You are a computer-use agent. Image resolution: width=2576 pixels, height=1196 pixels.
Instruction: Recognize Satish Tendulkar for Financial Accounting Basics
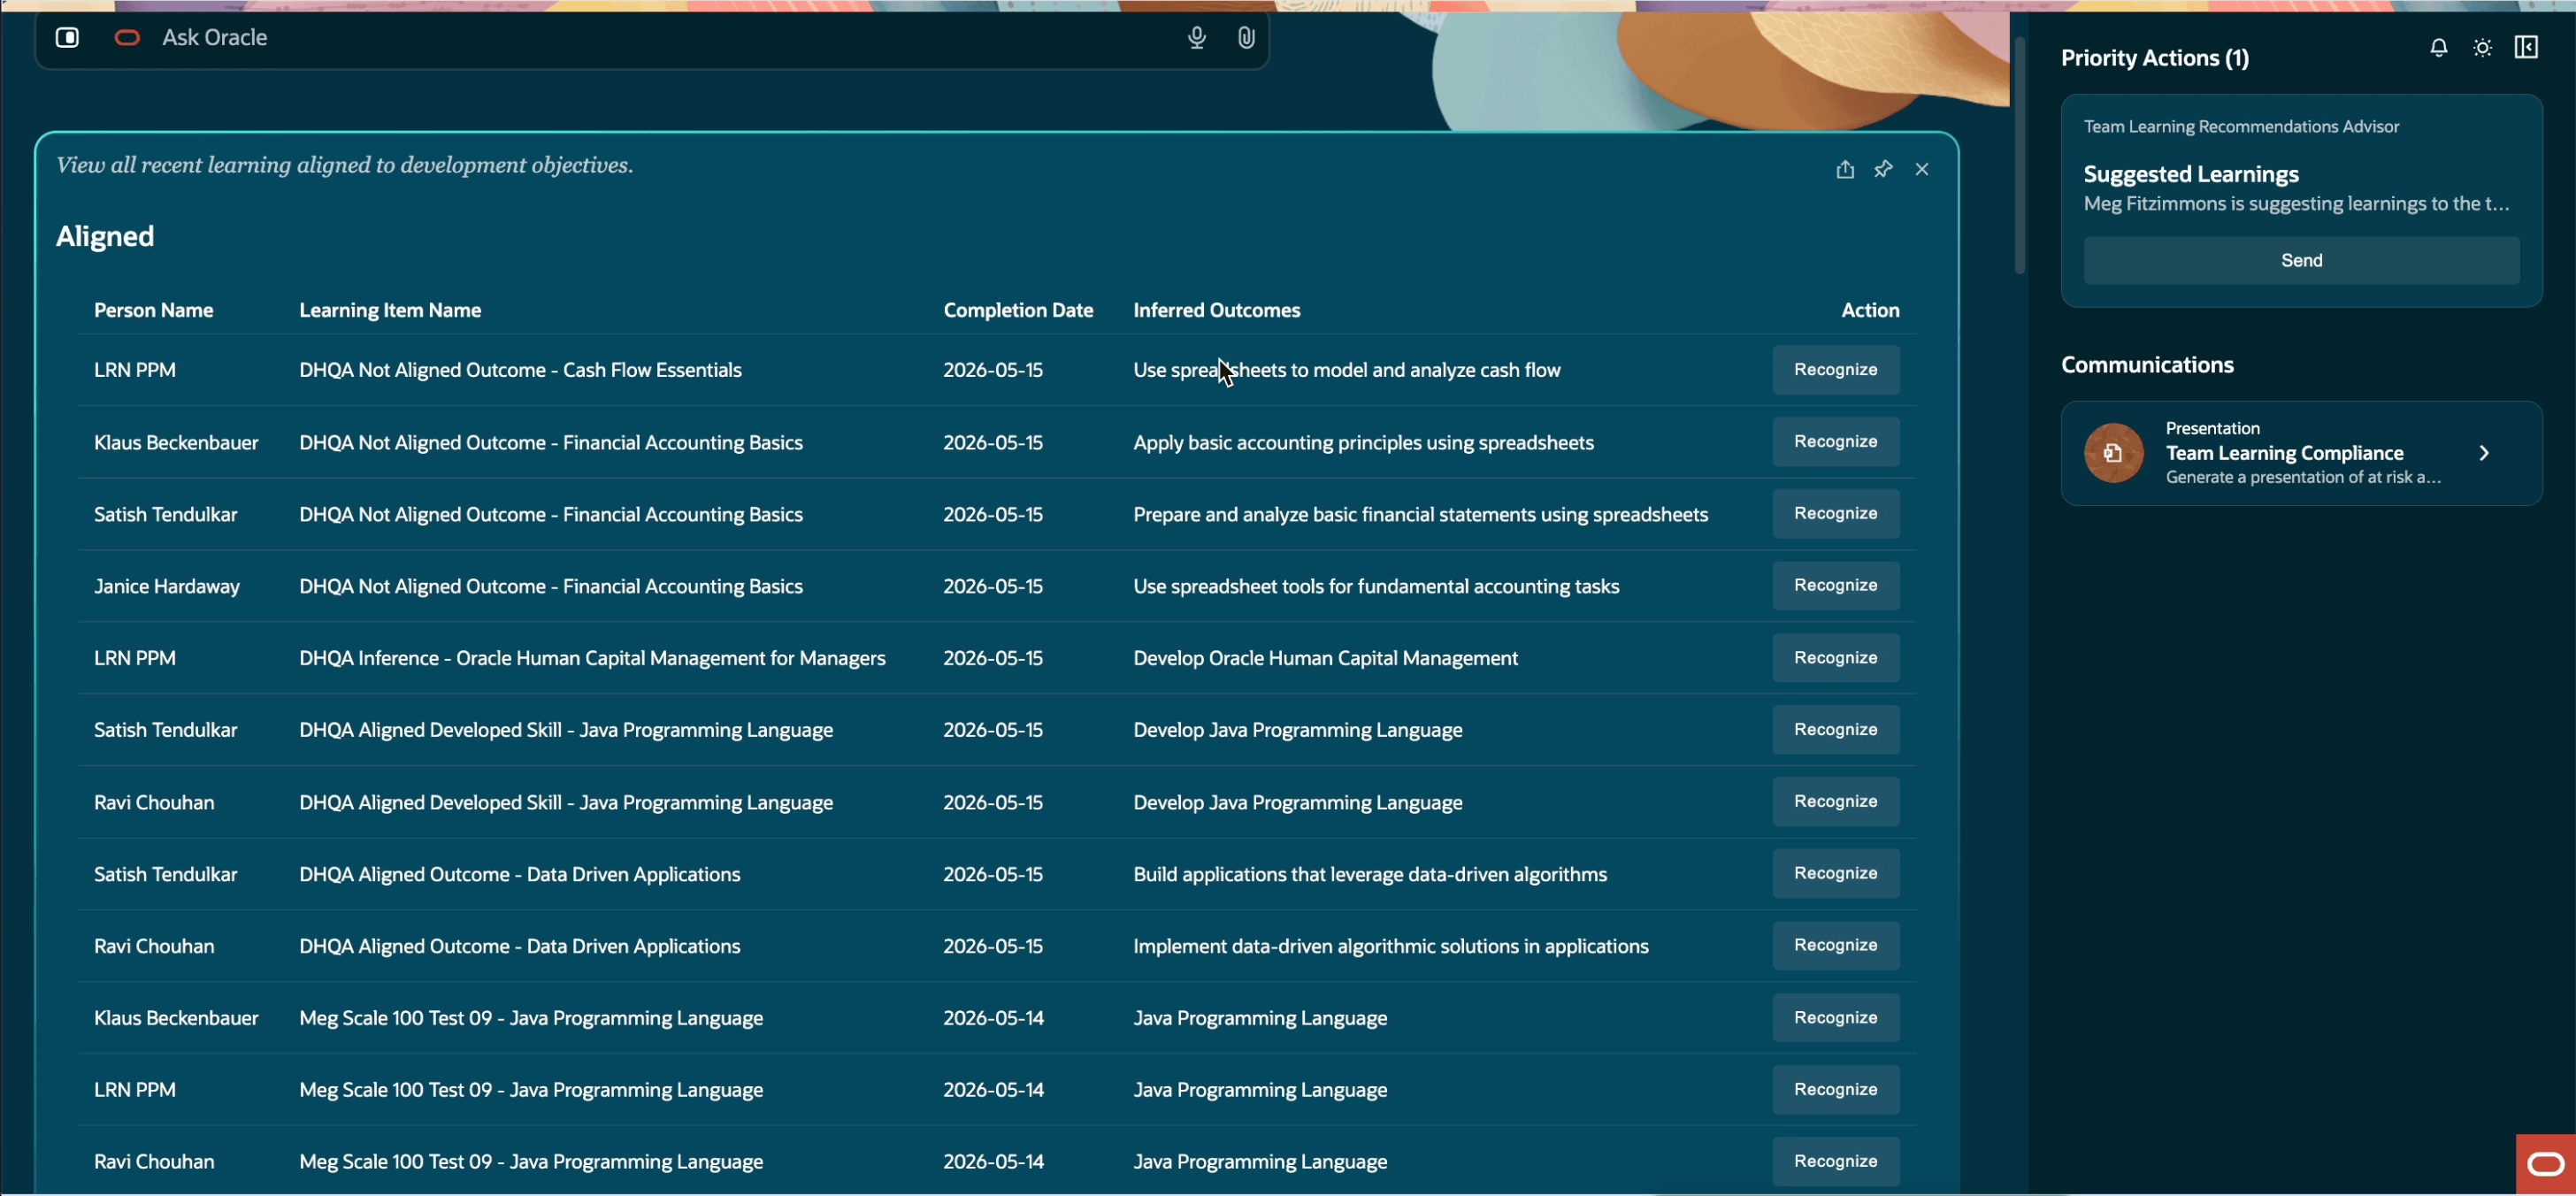tap(1835, 514)
